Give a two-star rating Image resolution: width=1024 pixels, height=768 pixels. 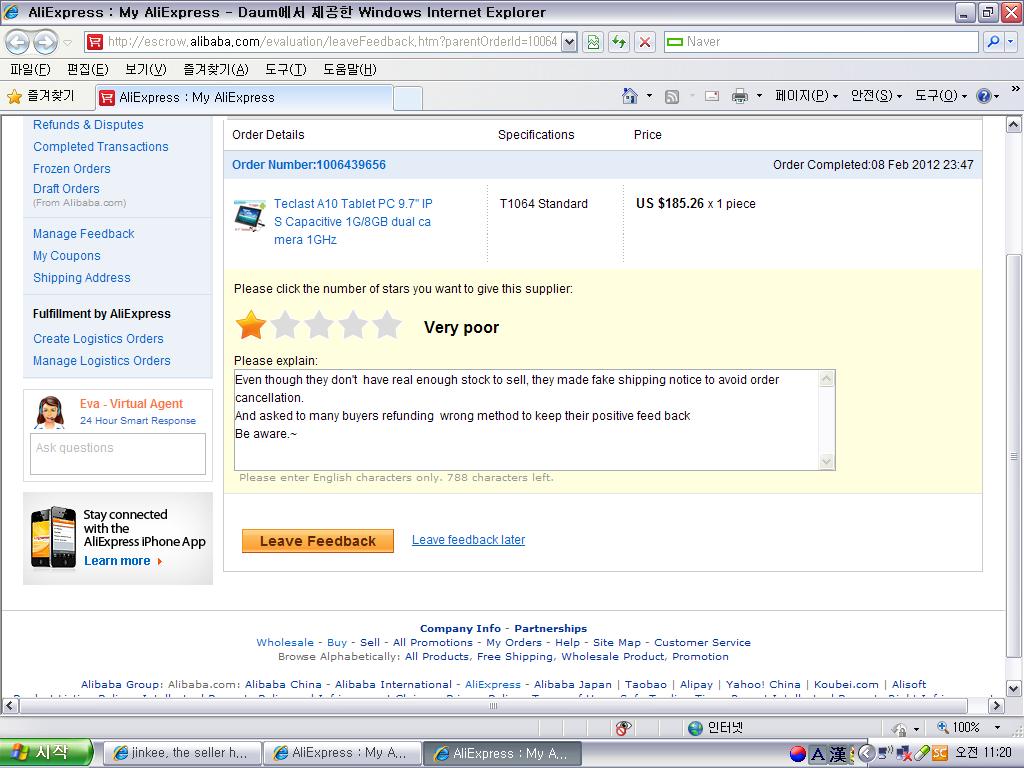point(285,325)
